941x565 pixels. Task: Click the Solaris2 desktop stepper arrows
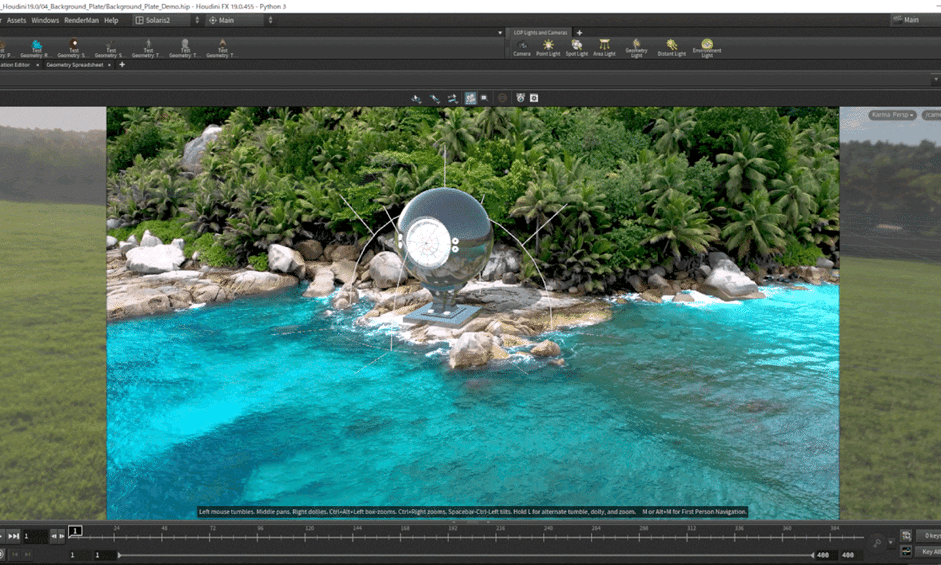197,20
